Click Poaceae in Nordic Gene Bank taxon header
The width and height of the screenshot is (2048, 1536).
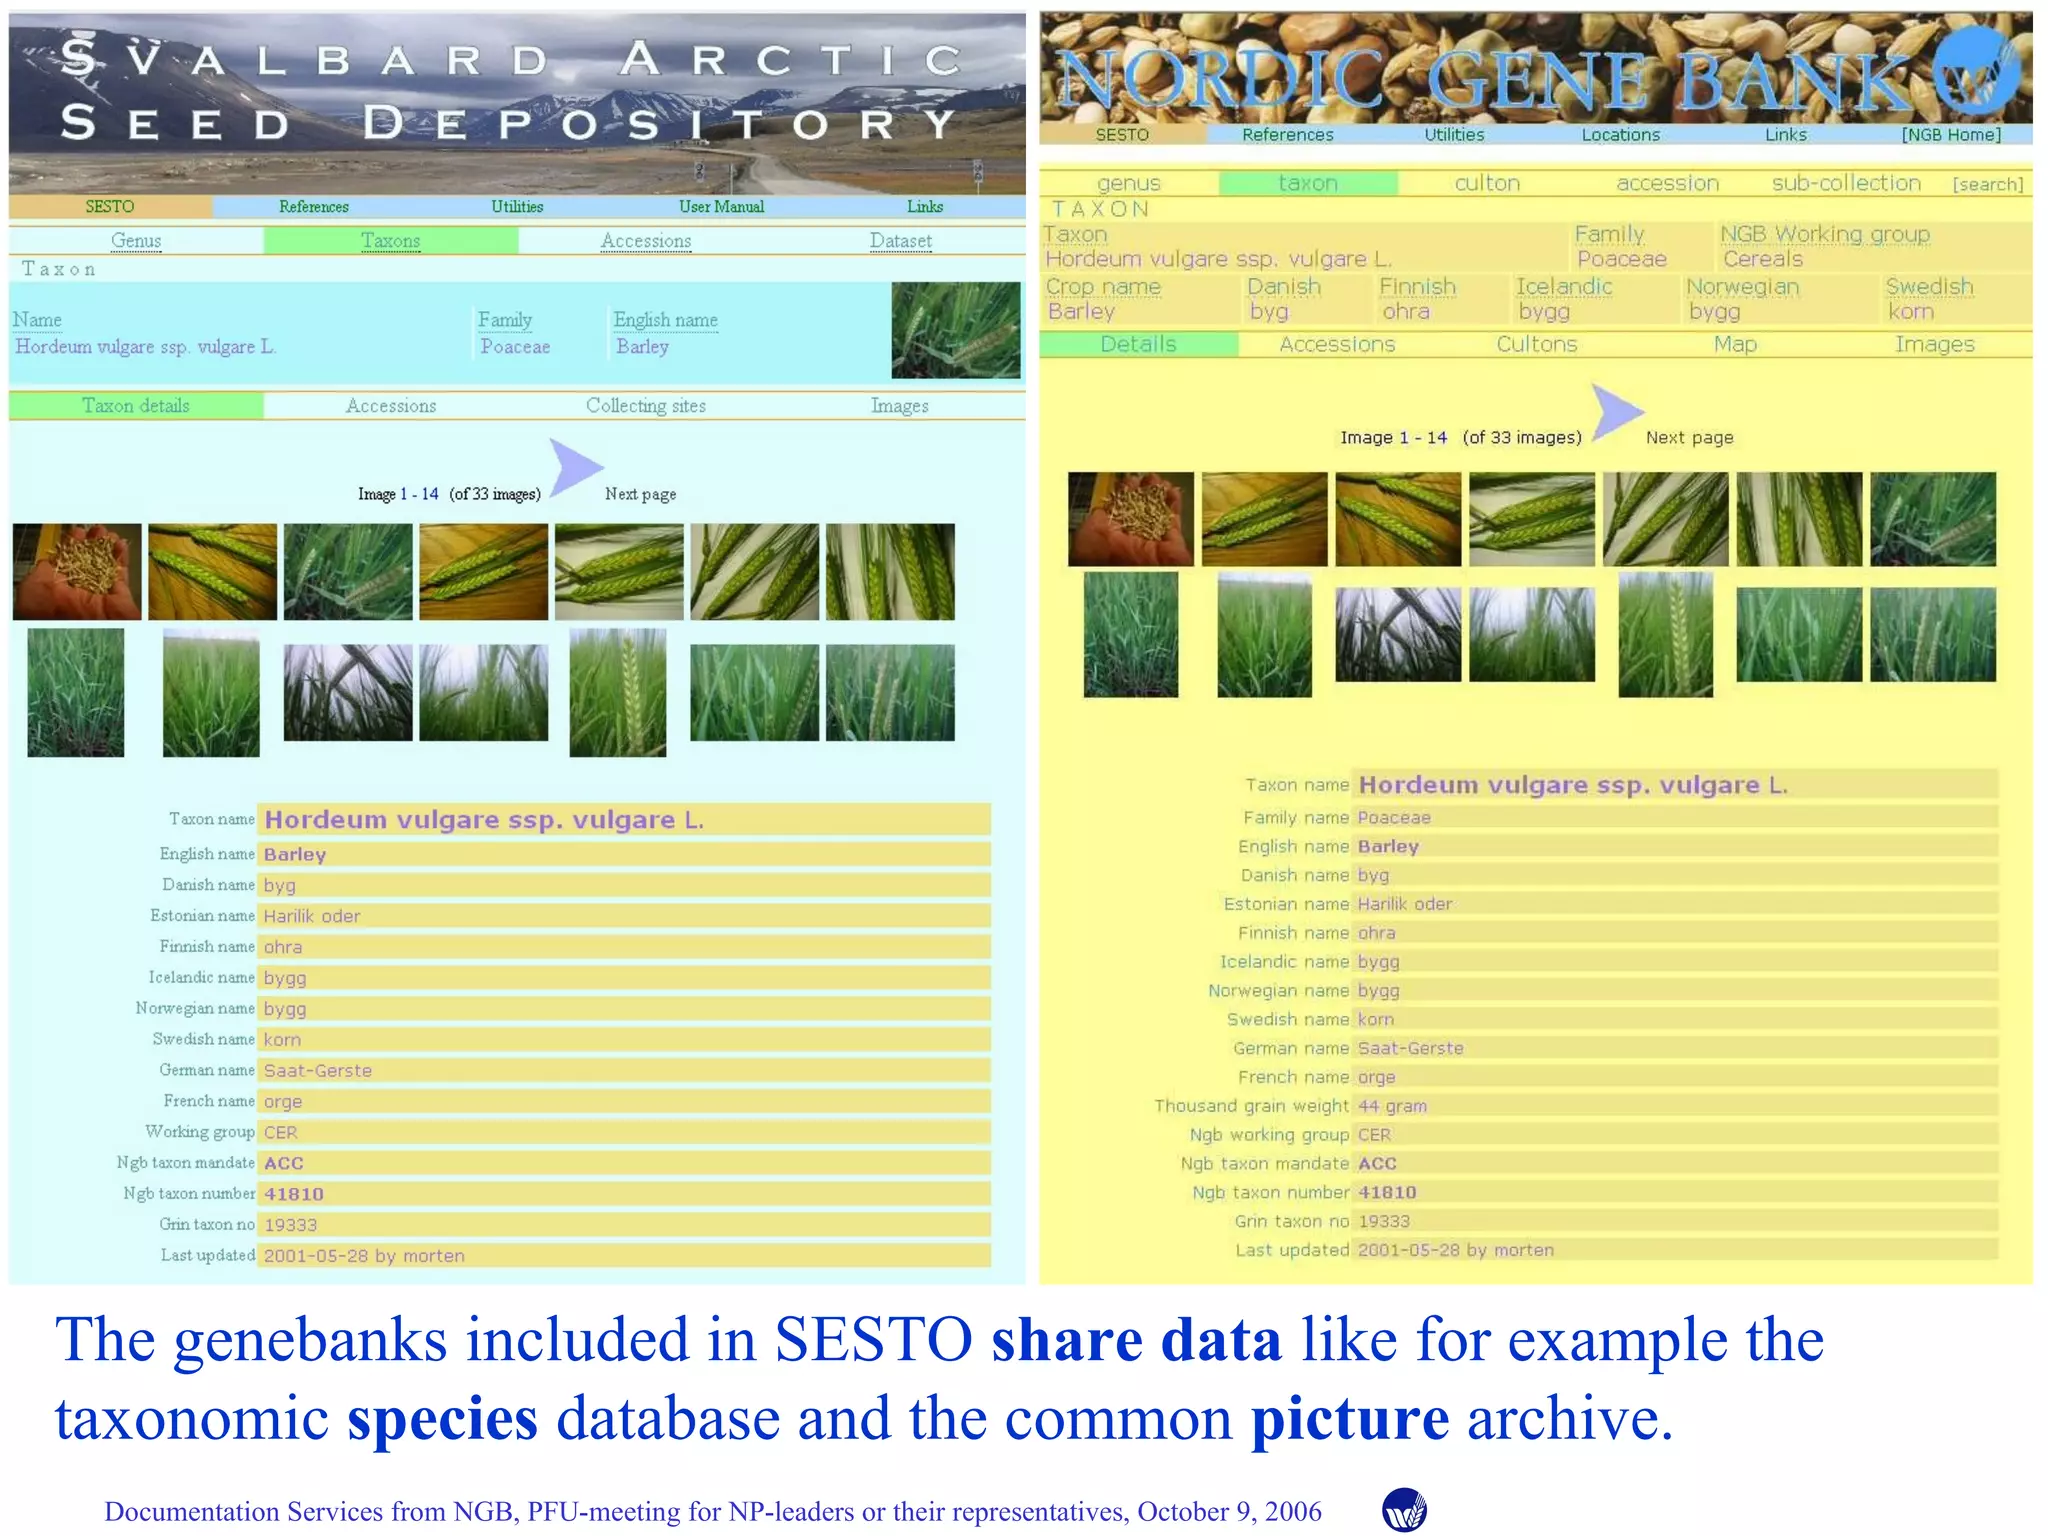point(1621,259)
